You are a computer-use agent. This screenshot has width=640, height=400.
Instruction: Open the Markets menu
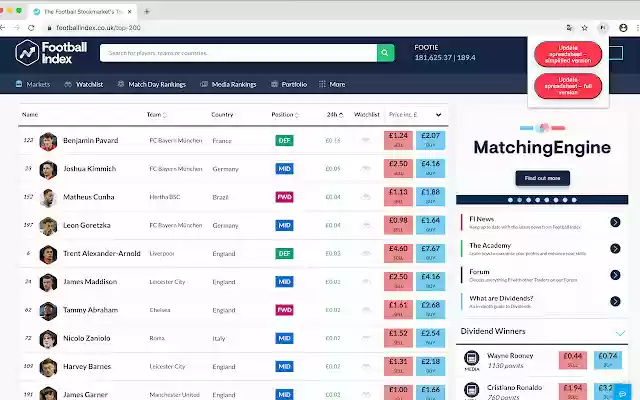[x=33, y=84]
